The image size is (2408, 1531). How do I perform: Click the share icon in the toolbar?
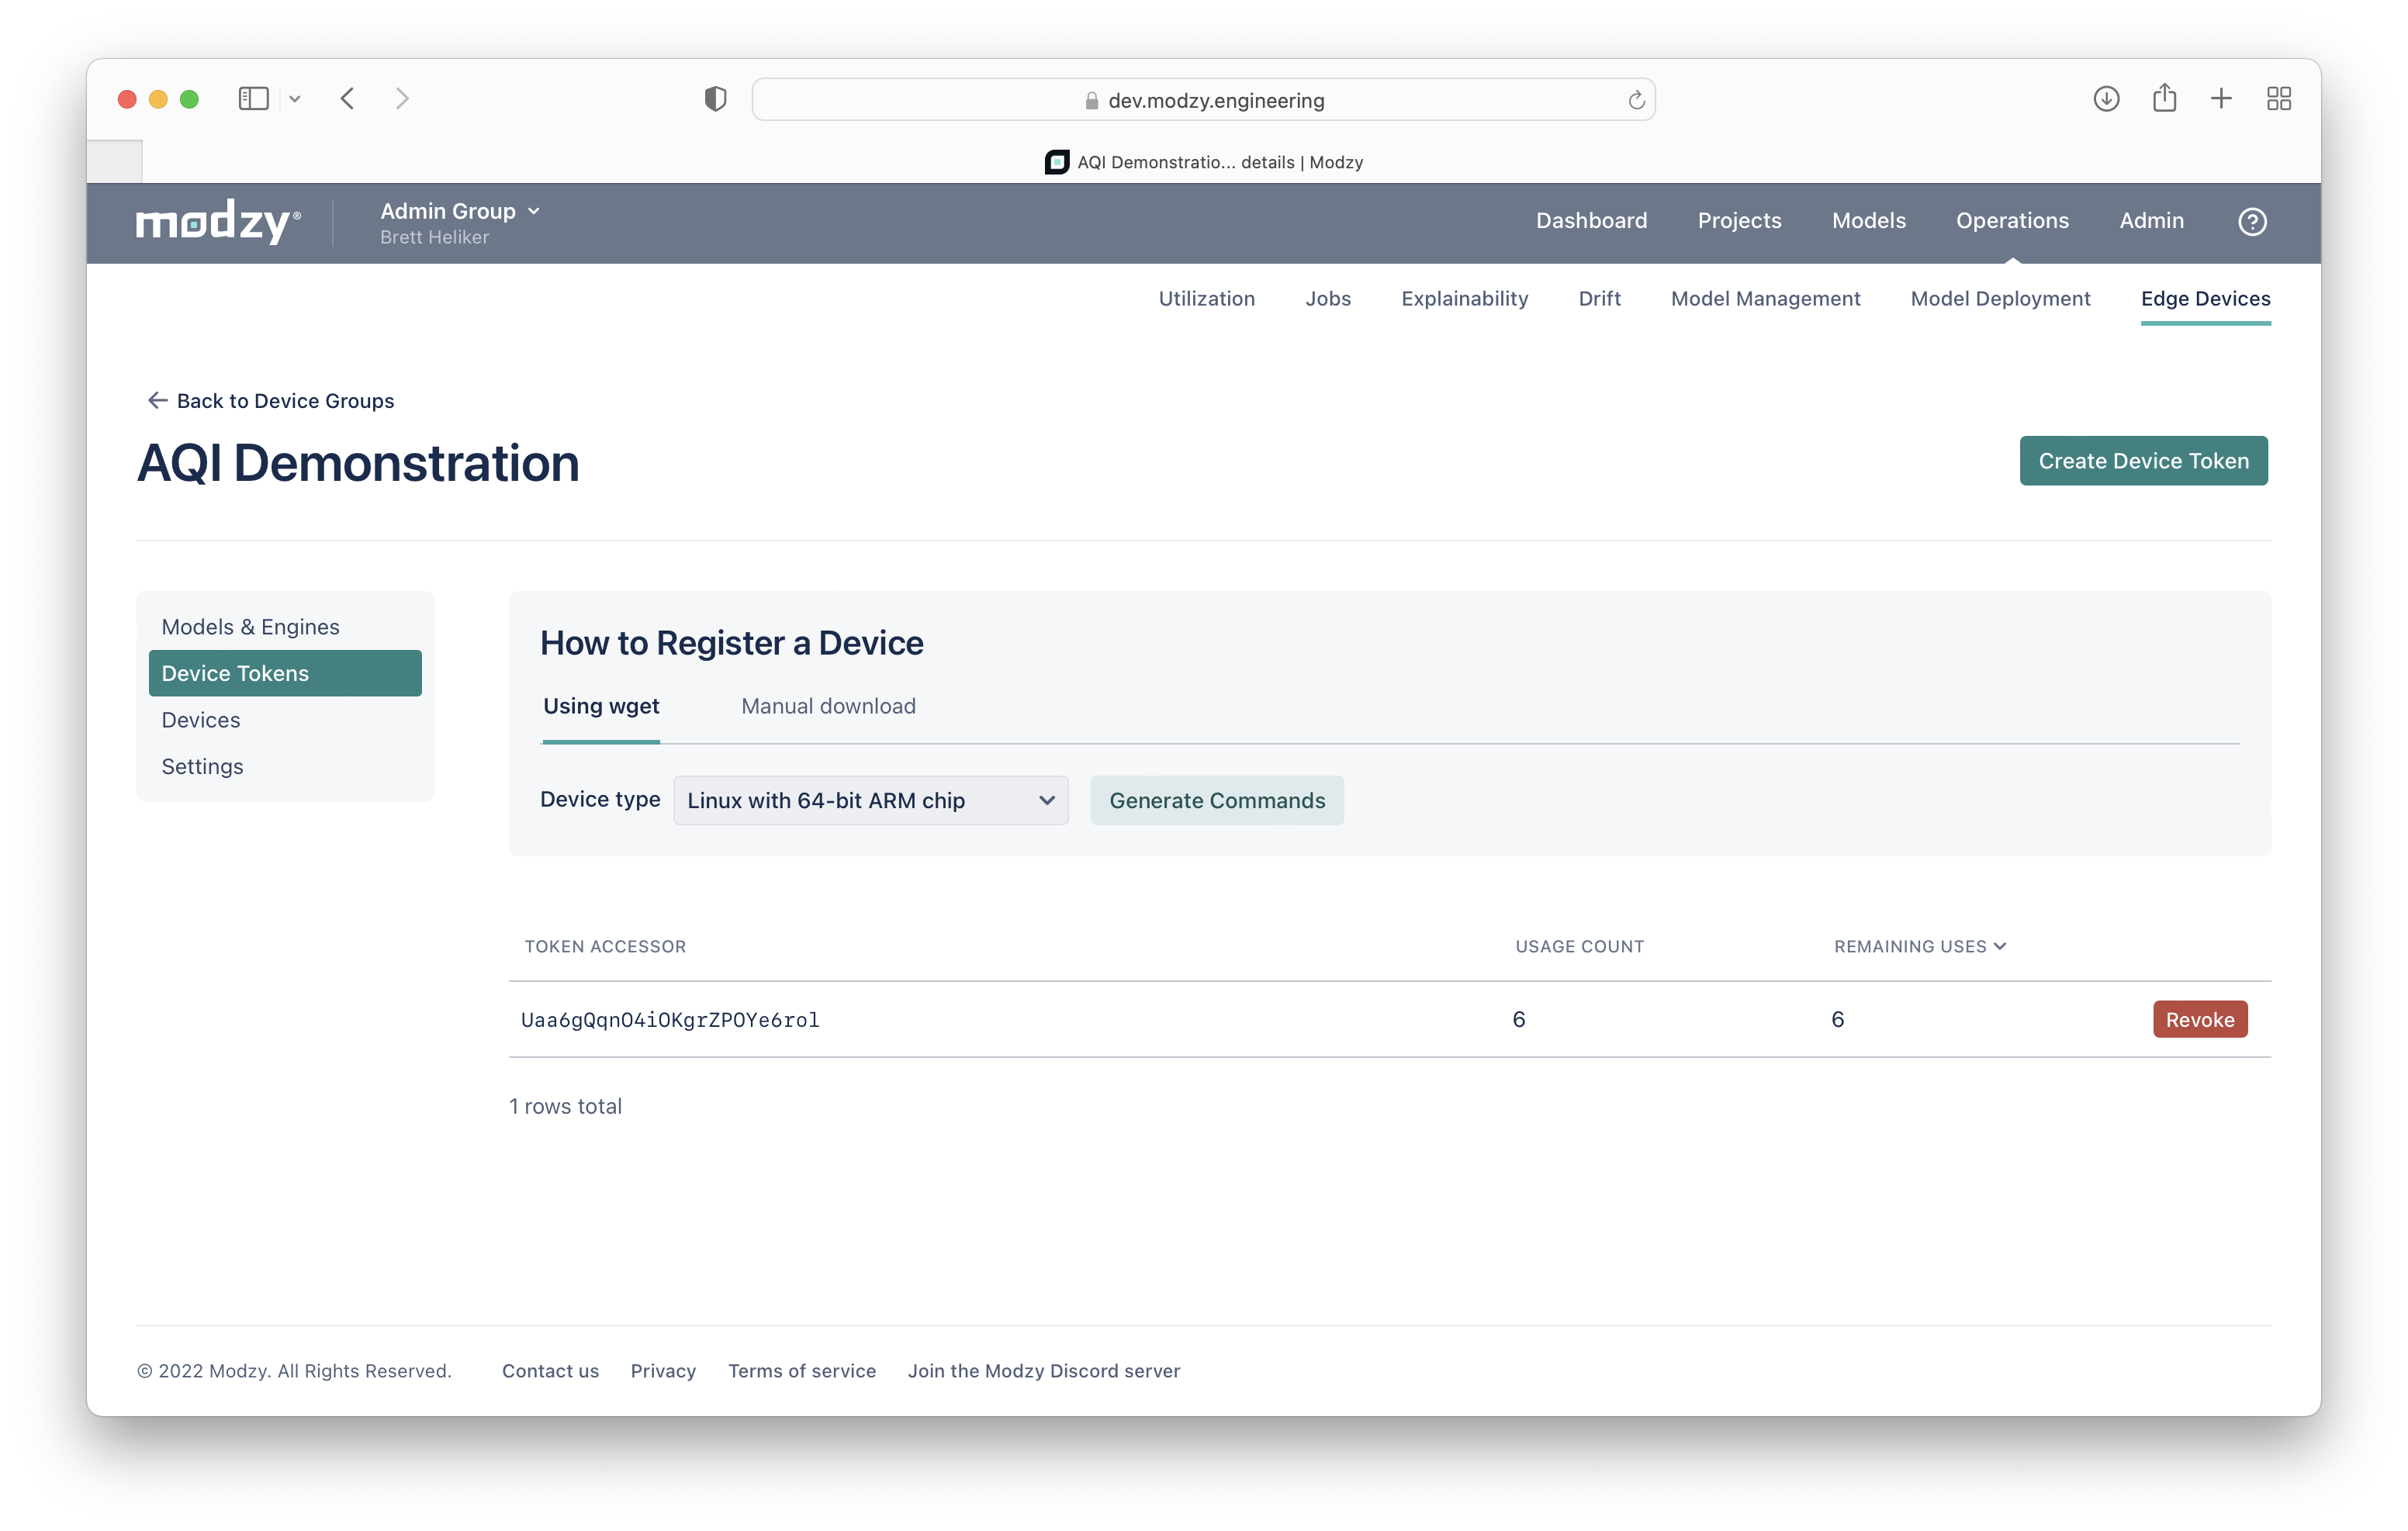coord(2164,99)
